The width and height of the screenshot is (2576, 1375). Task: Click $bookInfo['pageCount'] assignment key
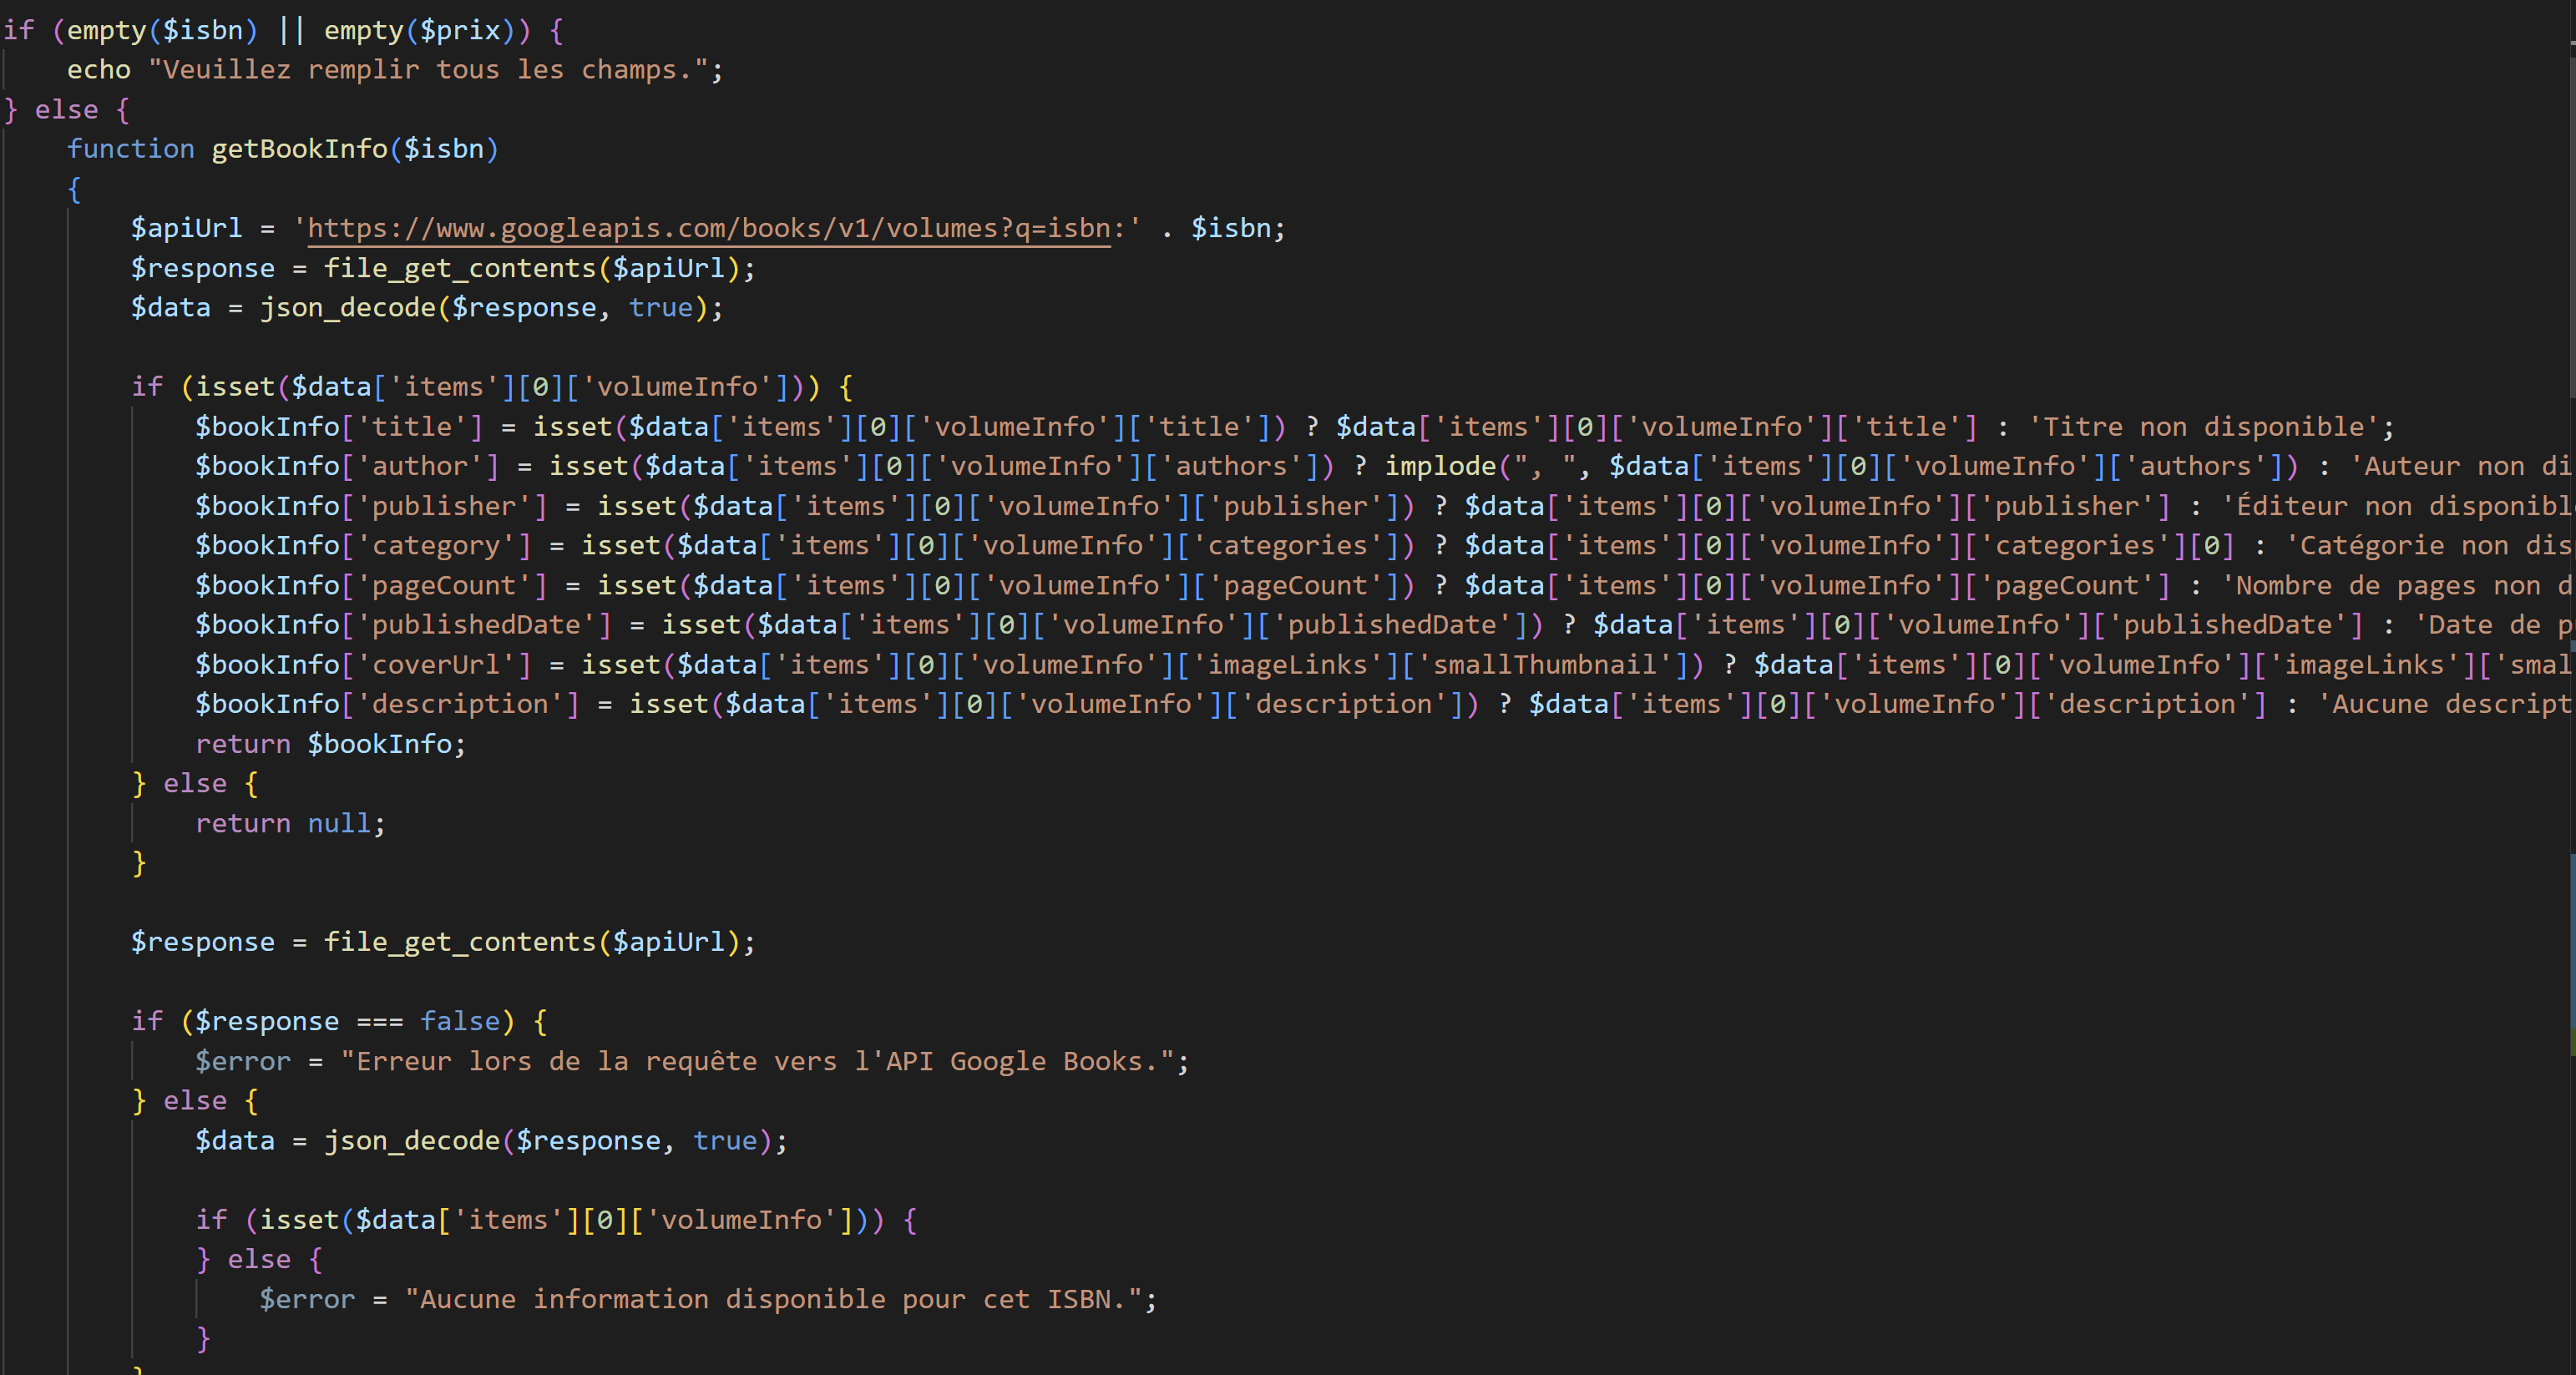click(x=371, y=586)
